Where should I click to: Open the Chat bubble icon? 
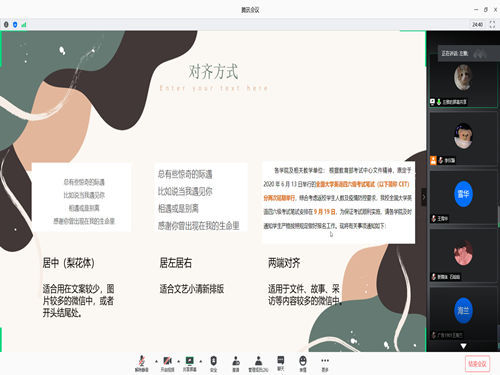pyautogui.click(x=281, y=363)
